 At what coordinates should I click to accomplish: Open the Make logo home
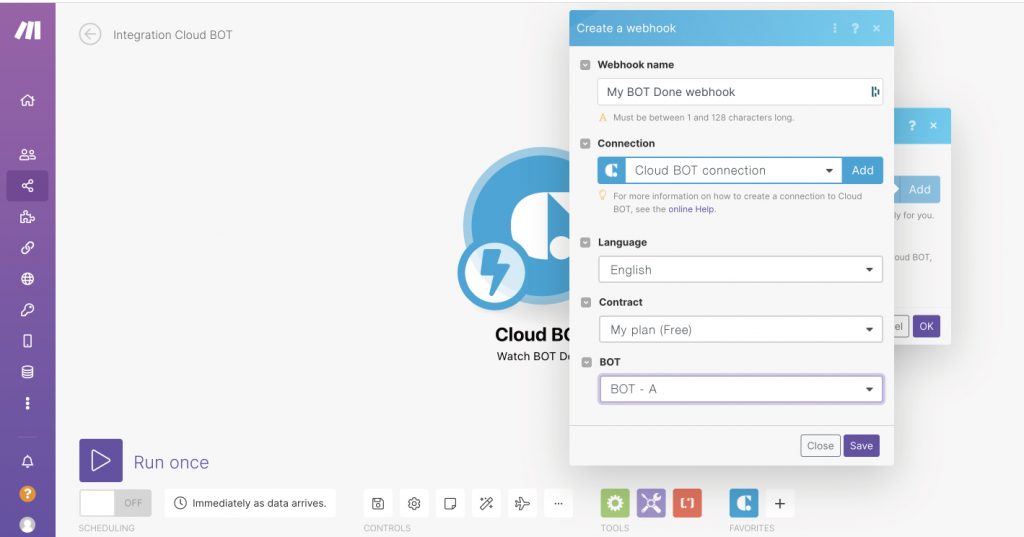click(x=27, y=29)
